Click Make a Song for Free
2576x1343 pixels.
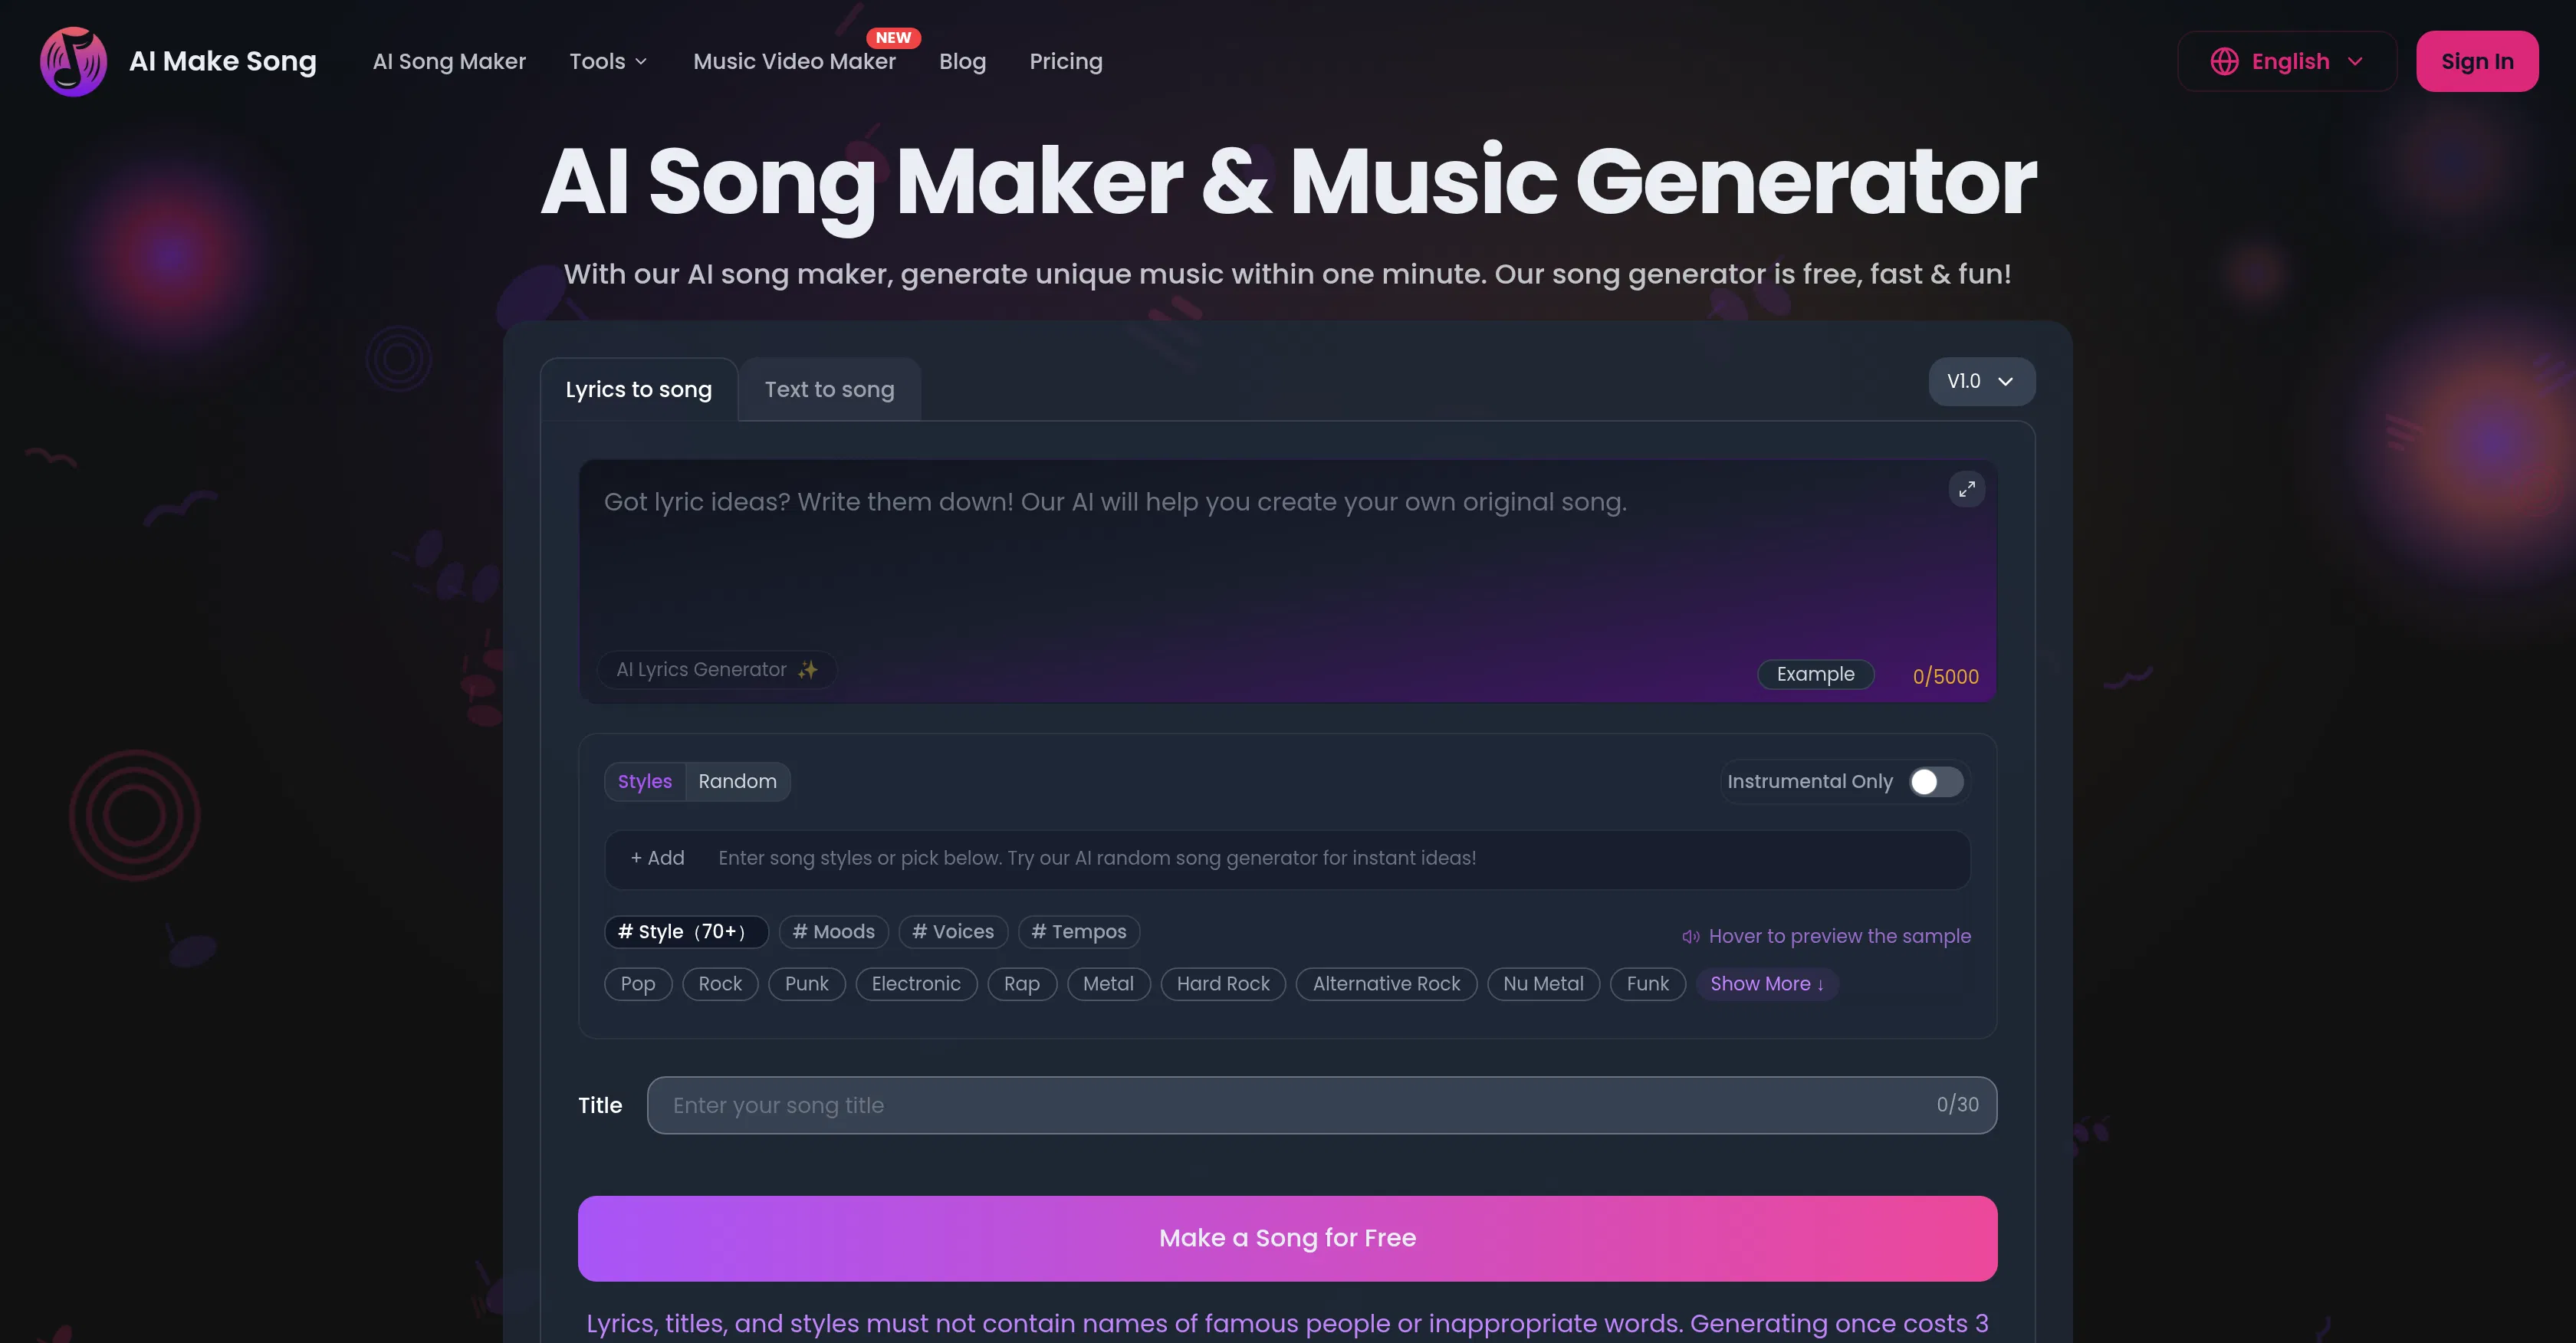[x=1287, y=1238]
